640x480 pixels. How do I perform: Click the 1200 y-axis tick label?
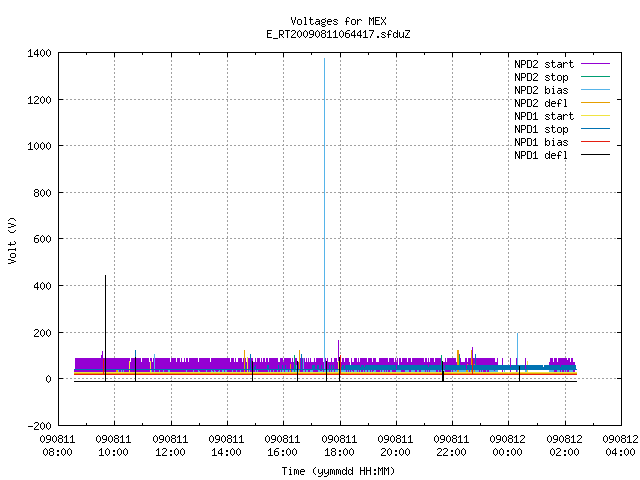tap(39, 100)
